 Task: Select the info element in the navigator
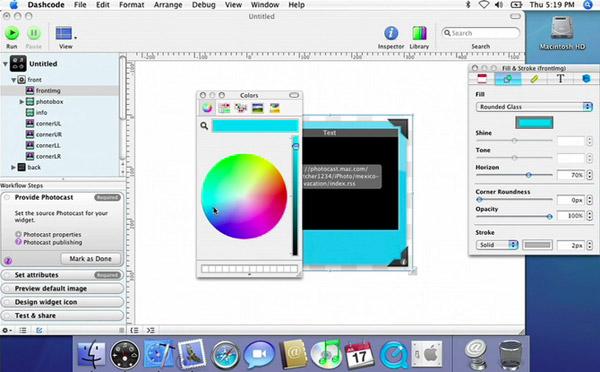tap(41, 113)
